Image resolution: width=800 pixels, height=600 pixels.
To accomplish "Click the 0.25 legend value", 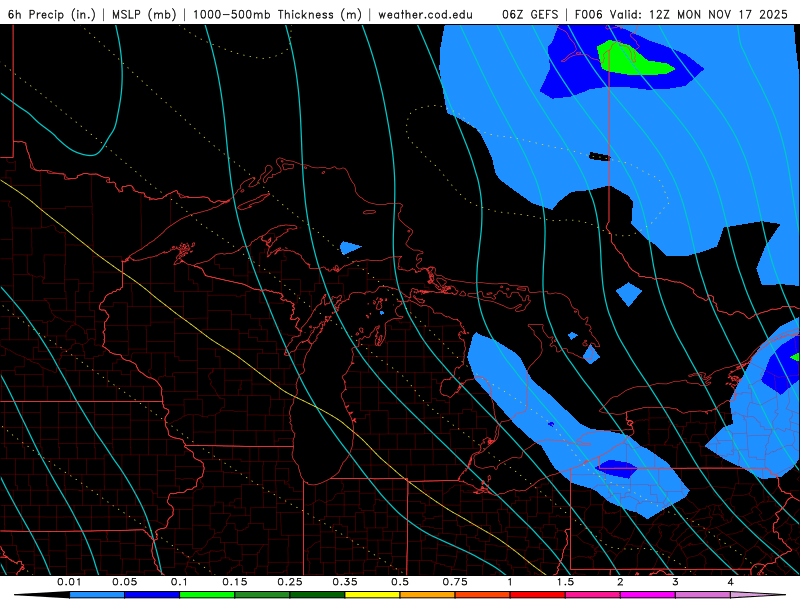I will pyautogui.click(x=290, y=582).
